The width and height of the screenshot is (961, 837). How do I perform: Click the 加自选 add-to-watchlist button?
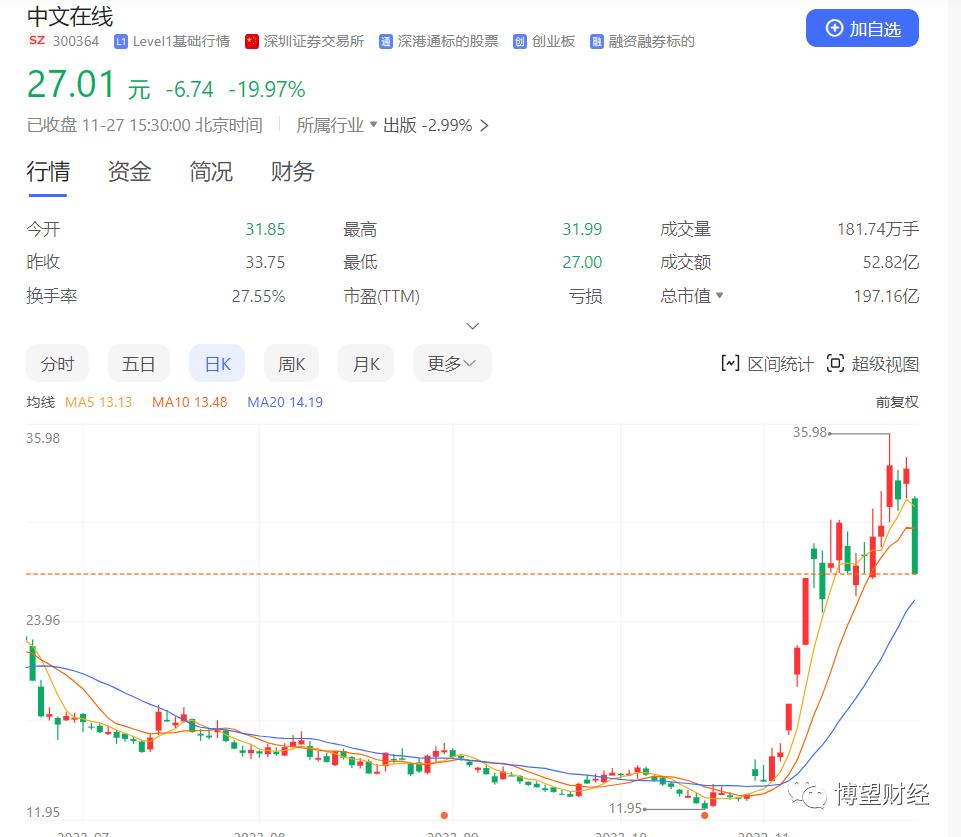[862, 28]
